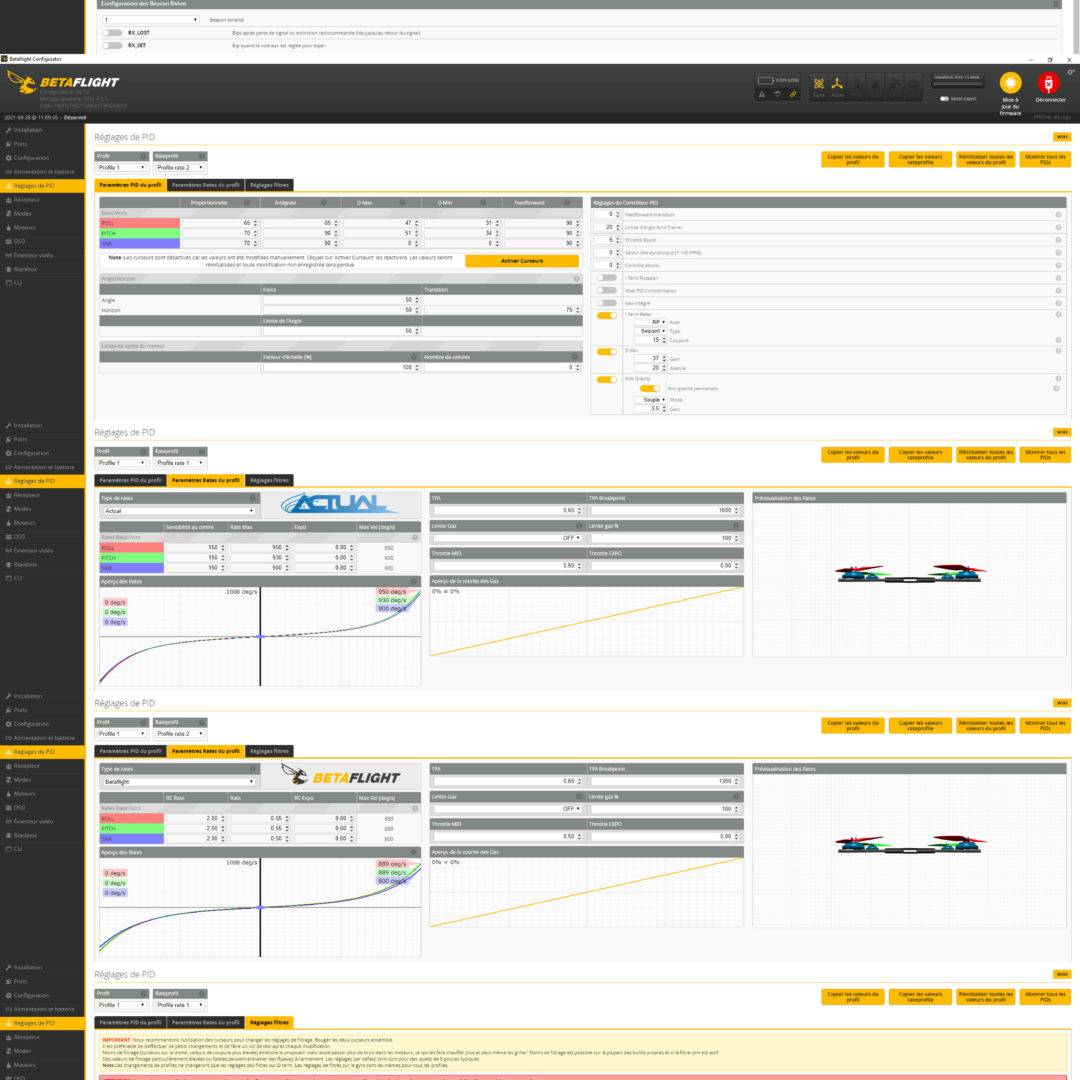Disable I Term Relax switch
1080x1080 pixels.
607,315
